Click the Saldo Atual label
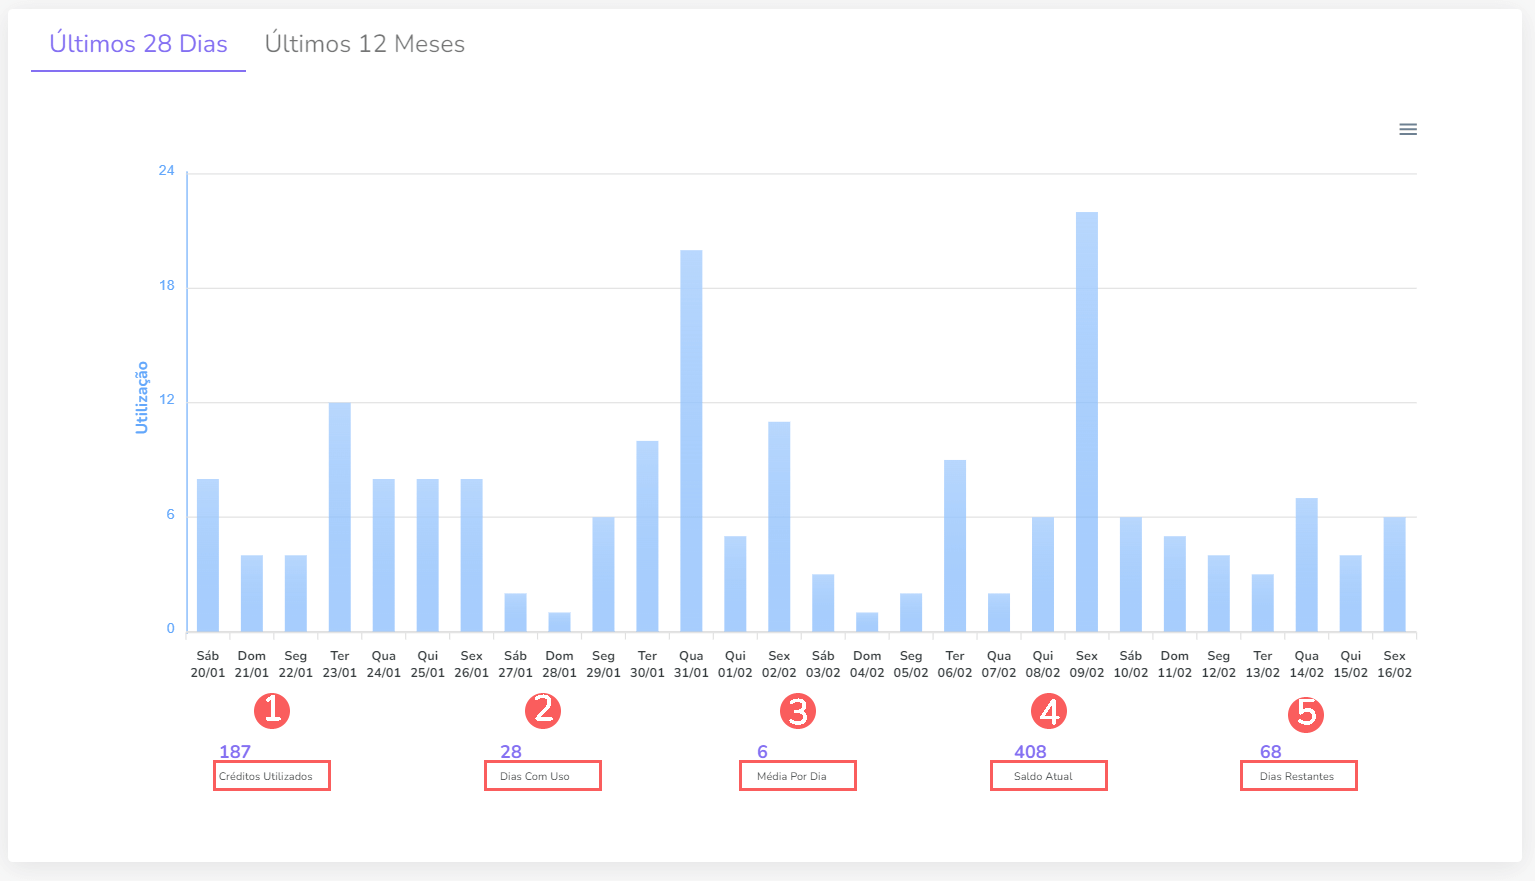This screenshot has width=1535, height=881. pos(1043,776)
